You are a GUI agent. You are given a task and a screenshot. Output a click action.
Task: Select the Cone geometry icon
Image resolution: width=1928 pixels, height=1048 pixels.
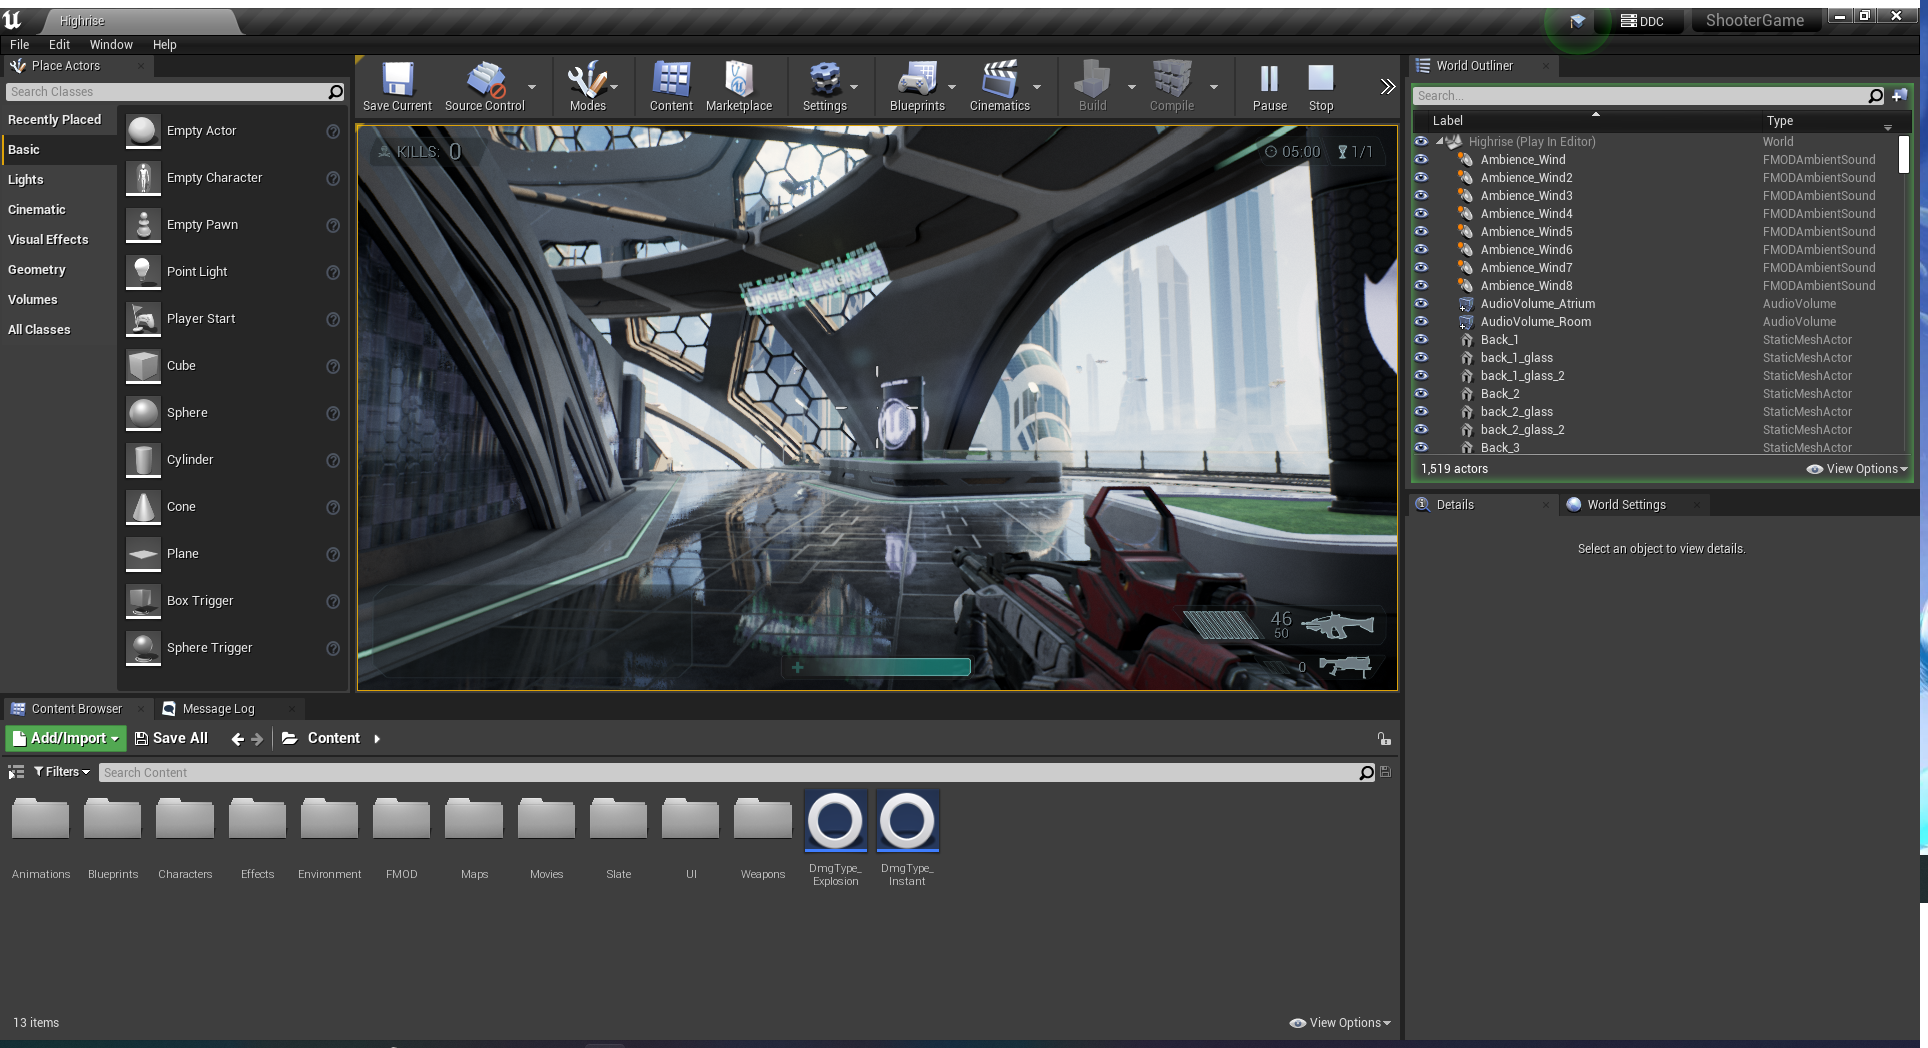143,507
